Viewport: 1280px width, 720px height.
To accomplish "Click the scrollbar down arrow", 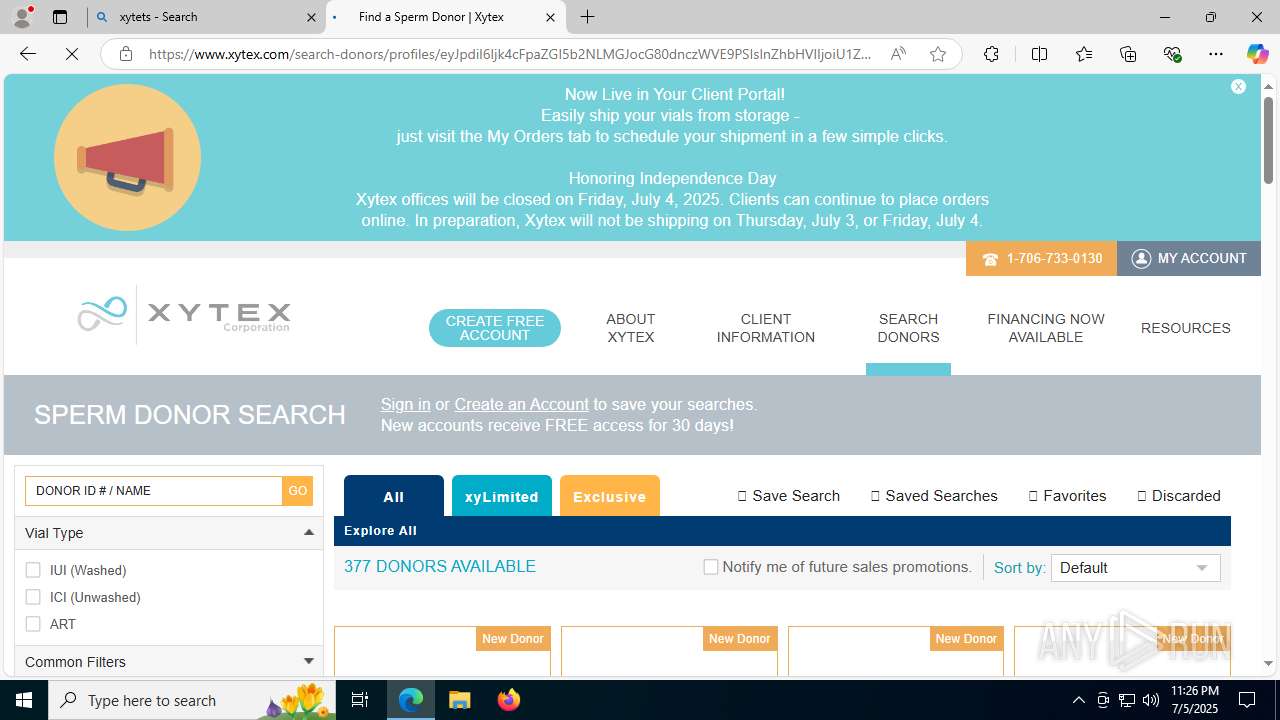I will click(x=1268, y=663).
